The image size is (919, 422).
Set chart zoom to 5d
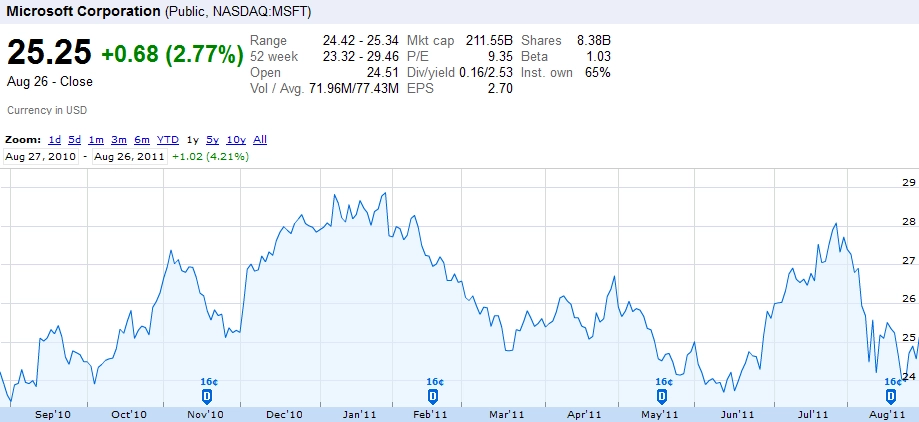pyautogui.click(x=74, y=139)
